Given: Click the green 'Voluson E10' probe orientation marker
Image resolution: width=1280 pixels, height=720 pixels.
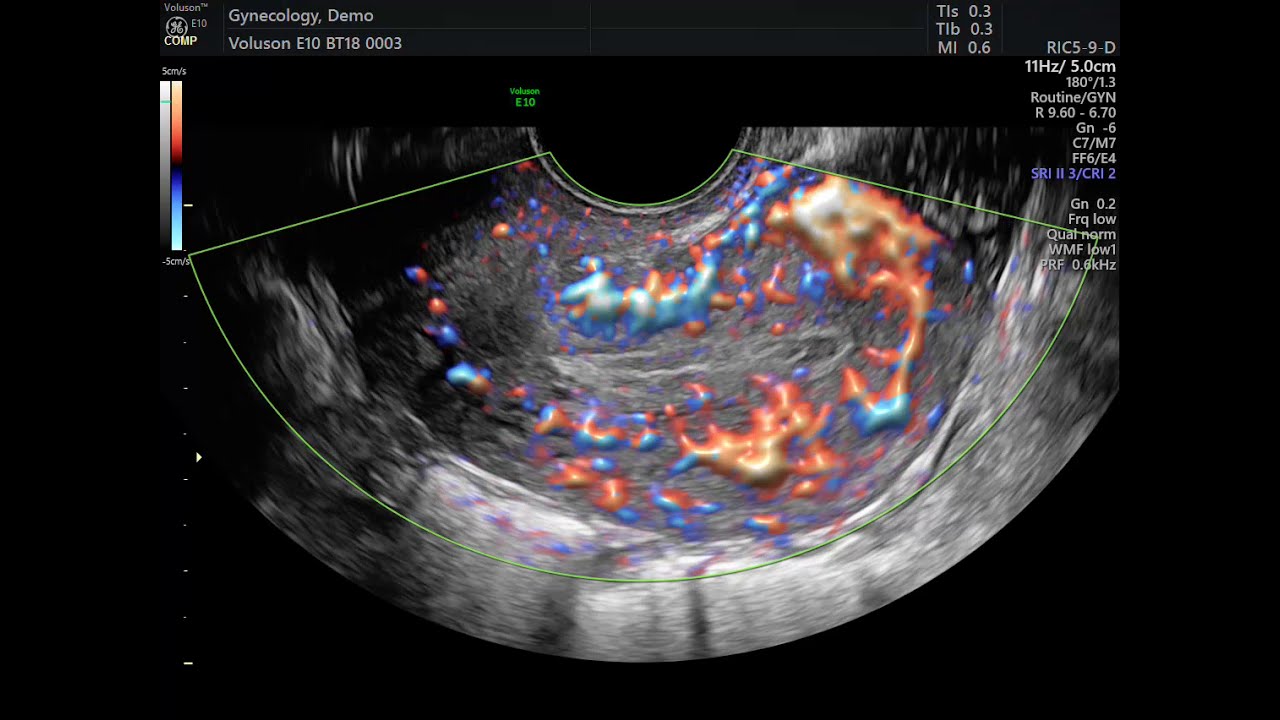Looking at the screenshot, I should click(525, 97).
